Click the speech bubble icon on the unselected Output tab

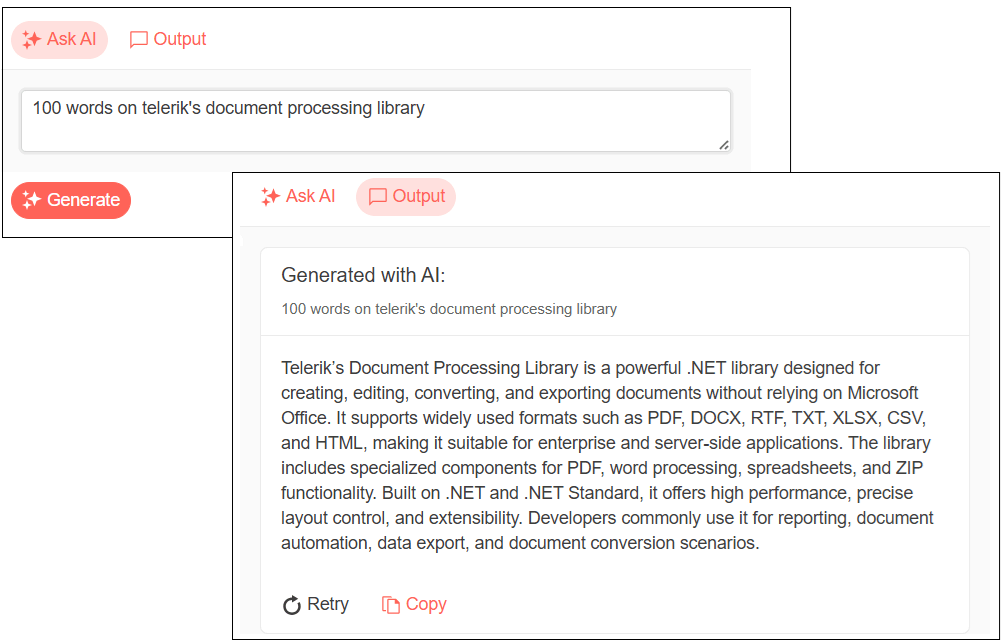pyautogui.click(x=139, y=40)
